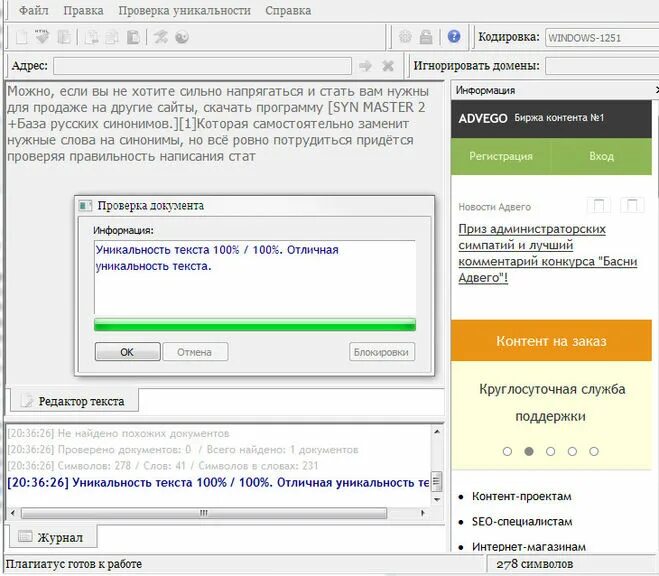The image size is (659, 576).
Task: Click the Блокировки button
Action: pos(382,352)
